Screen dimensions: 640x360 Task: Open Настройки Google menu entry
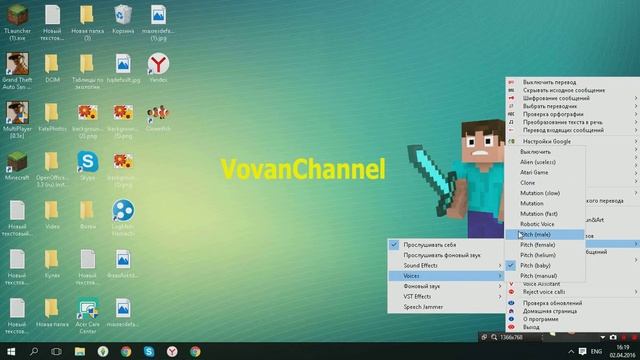coord(572,141)
